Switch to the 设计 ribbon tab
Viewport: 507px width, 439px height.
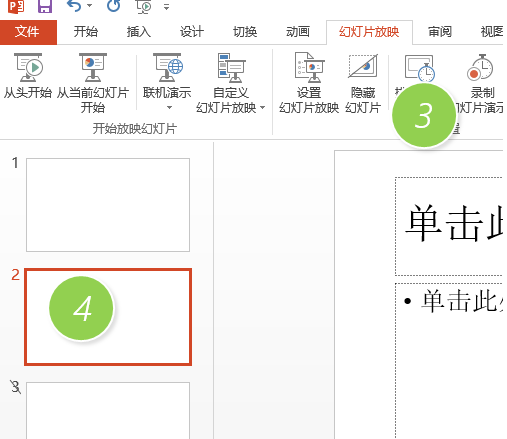(x=192, y=32)
